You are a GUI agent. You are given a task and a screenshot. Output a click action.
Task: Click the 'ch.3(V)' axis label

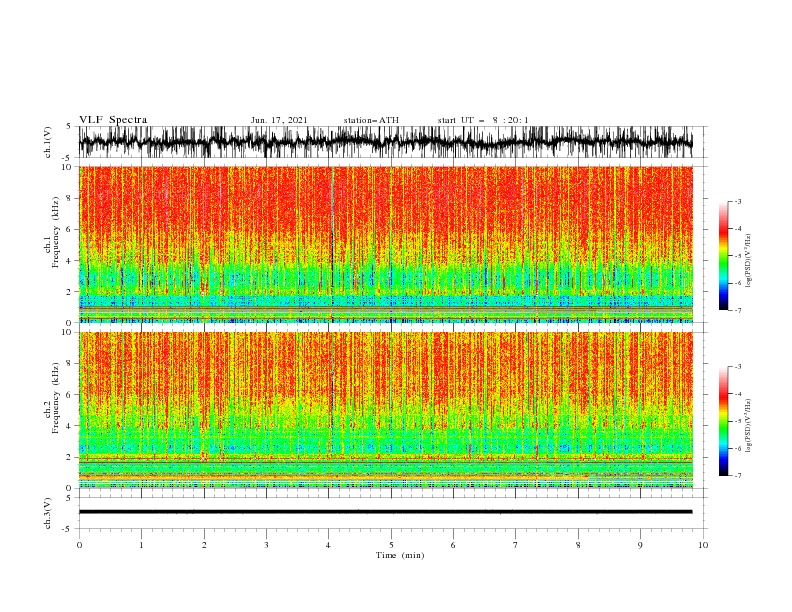48,513
